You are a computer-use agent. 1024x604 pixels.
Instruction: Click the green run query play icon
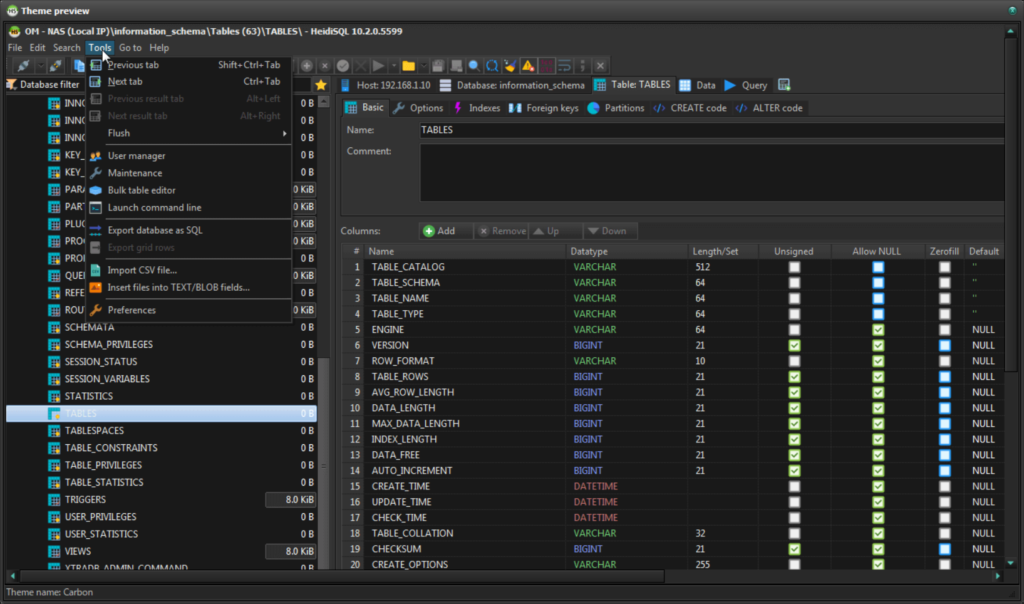[x=378, y=66]
